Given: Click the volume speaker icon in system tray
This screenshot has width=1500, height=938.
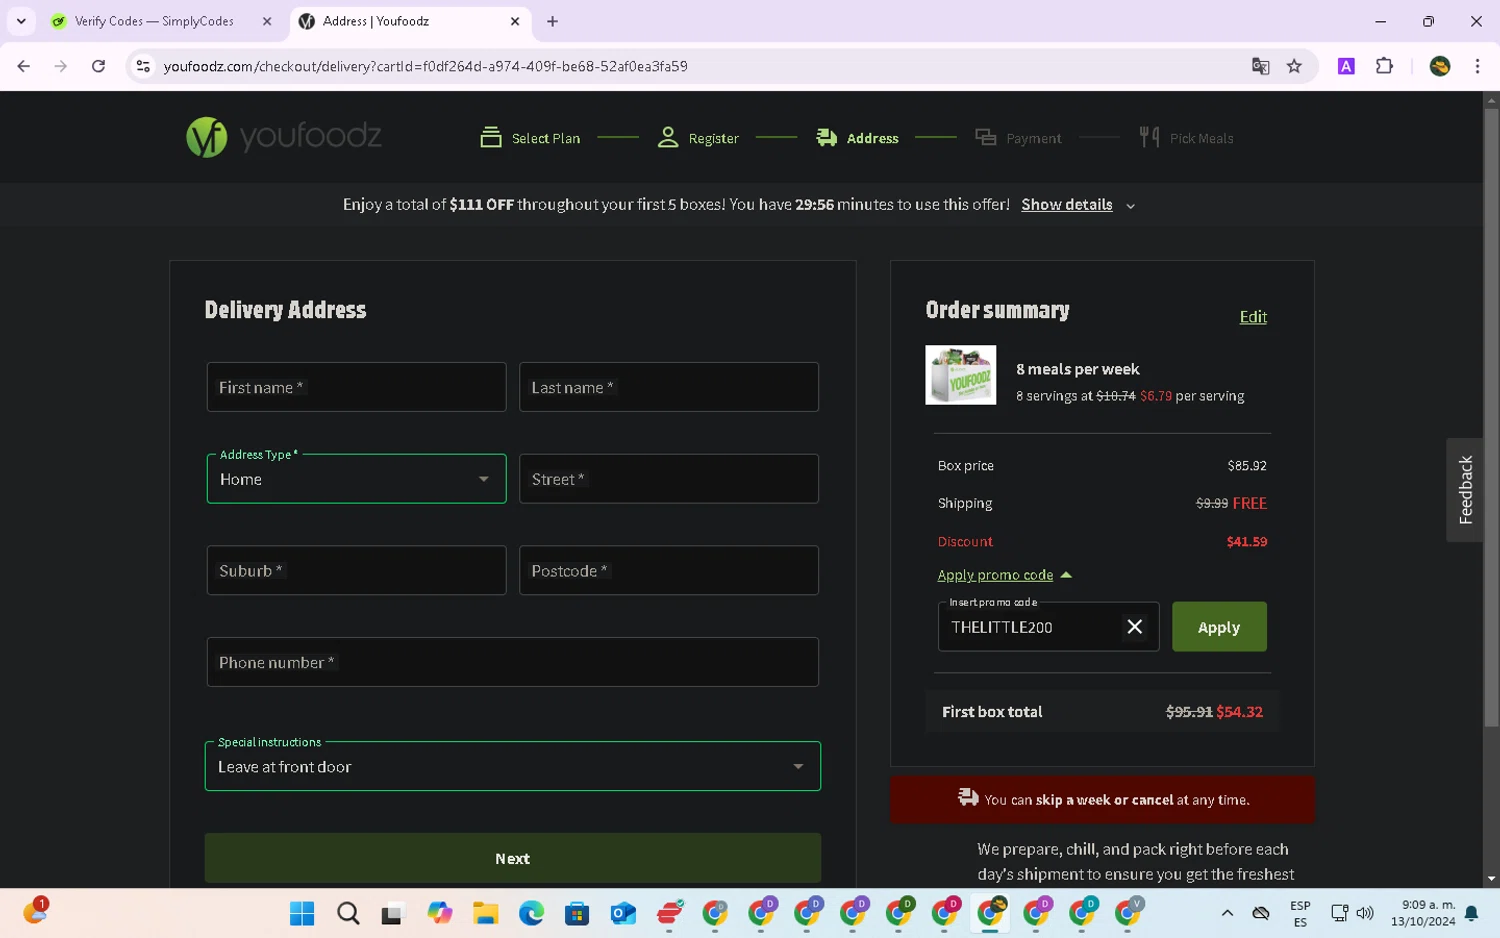Looking at the screenshot, I should coord(1365,913).
